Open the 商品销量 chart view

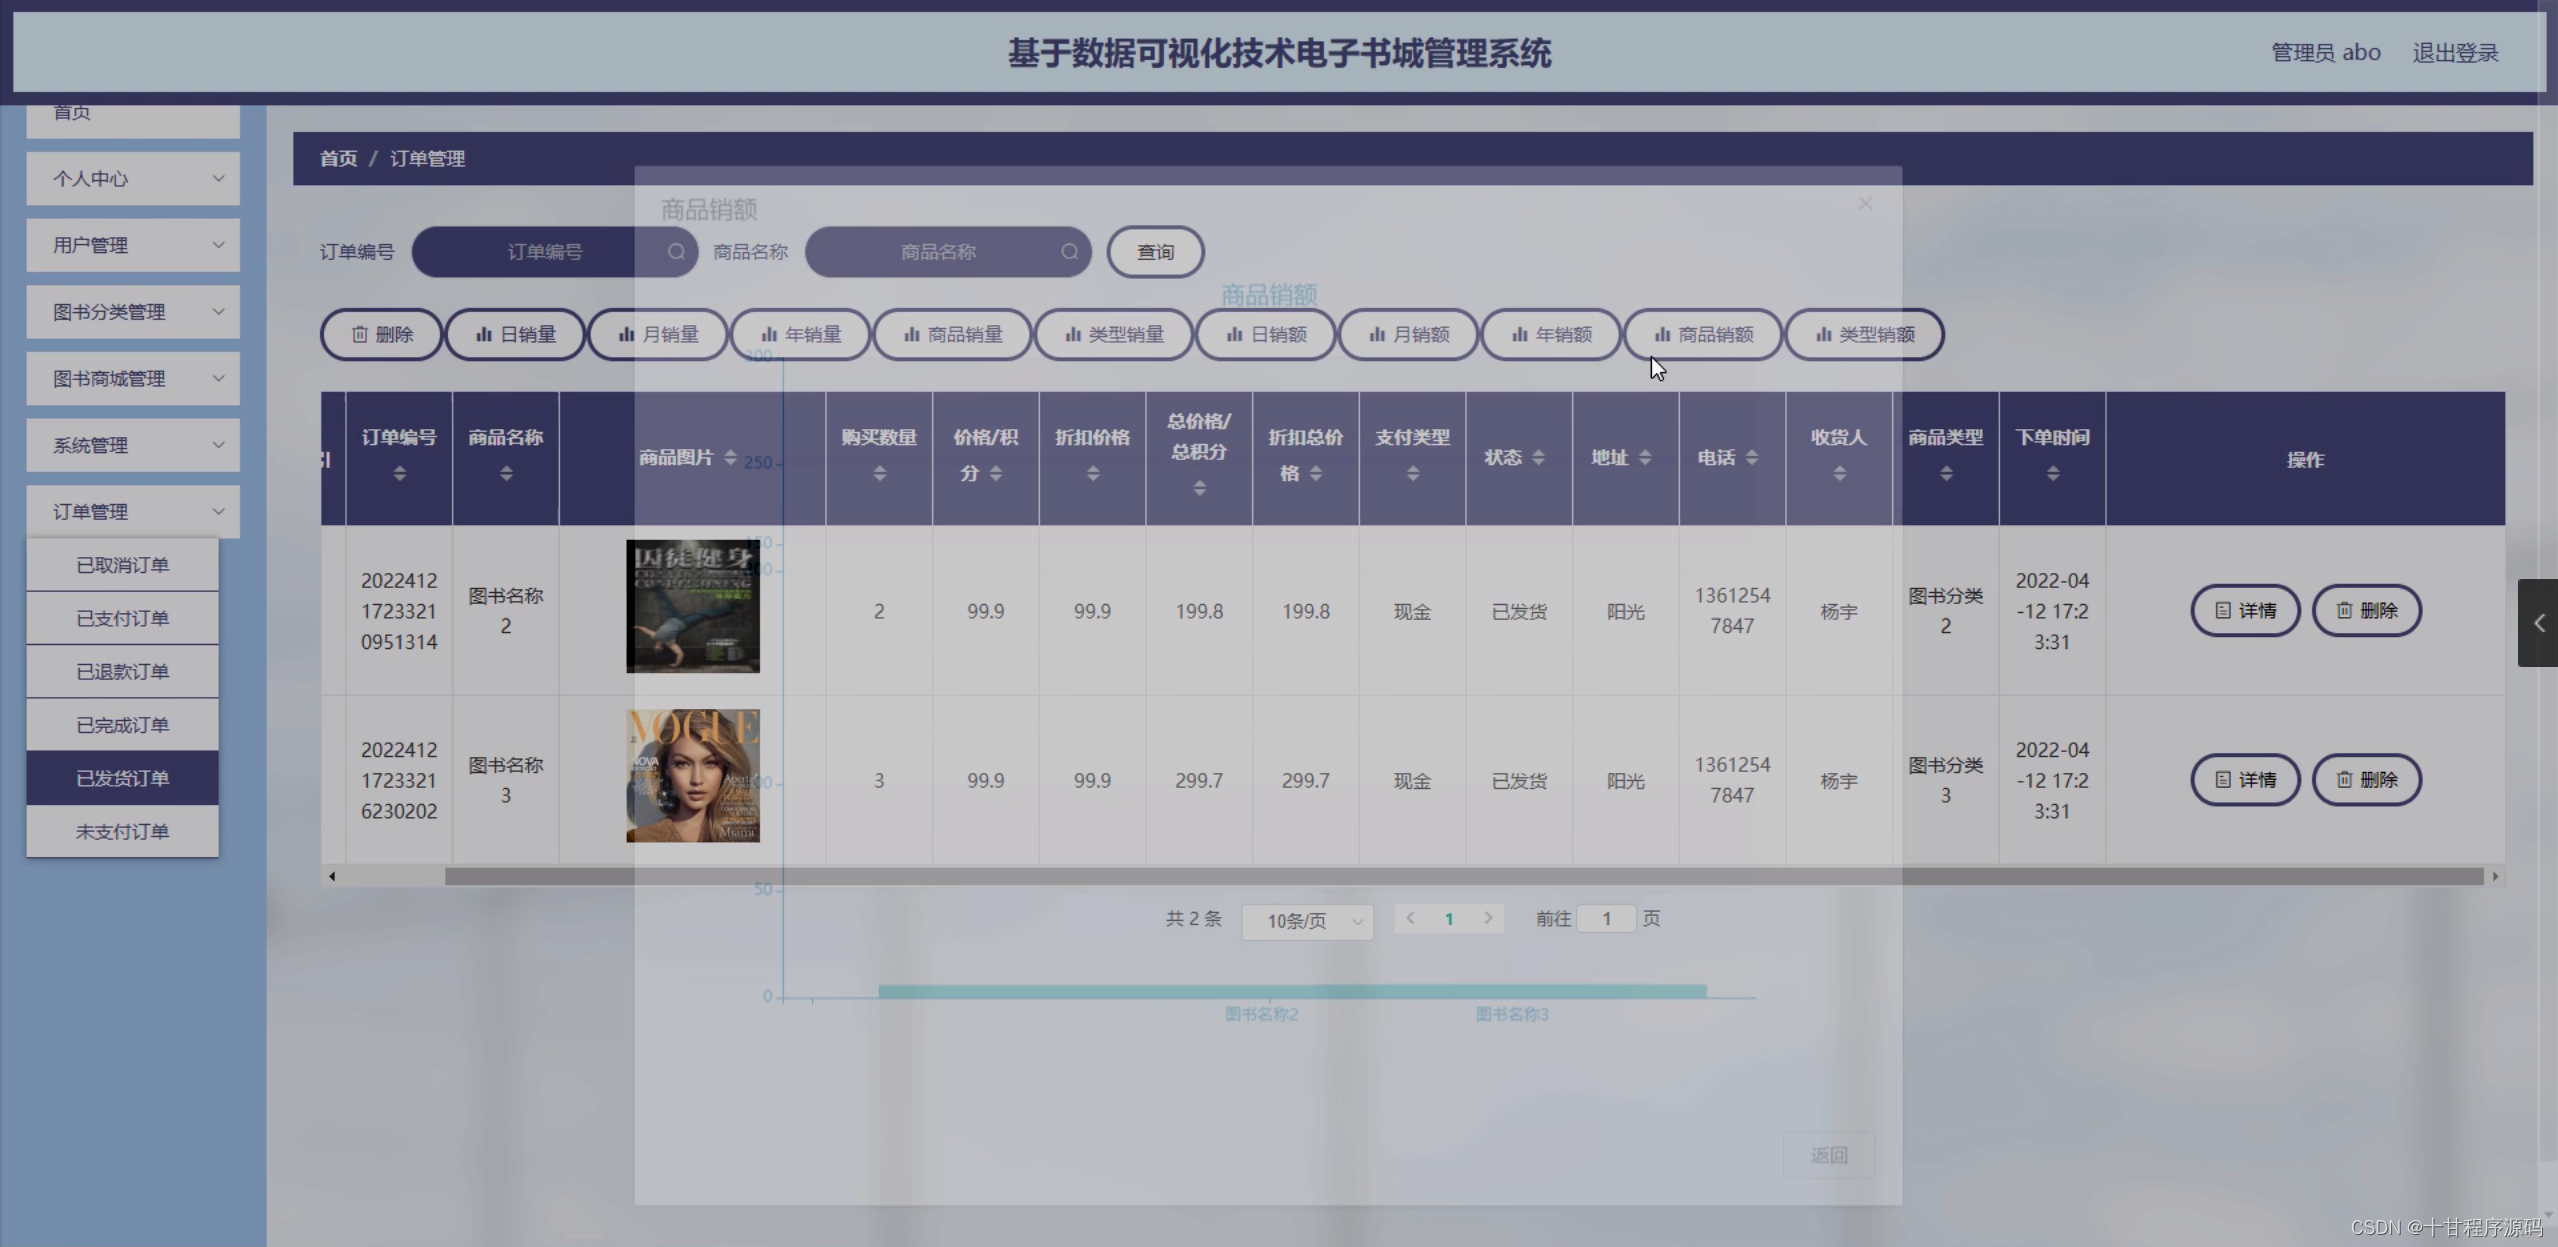tap(951, 334)
